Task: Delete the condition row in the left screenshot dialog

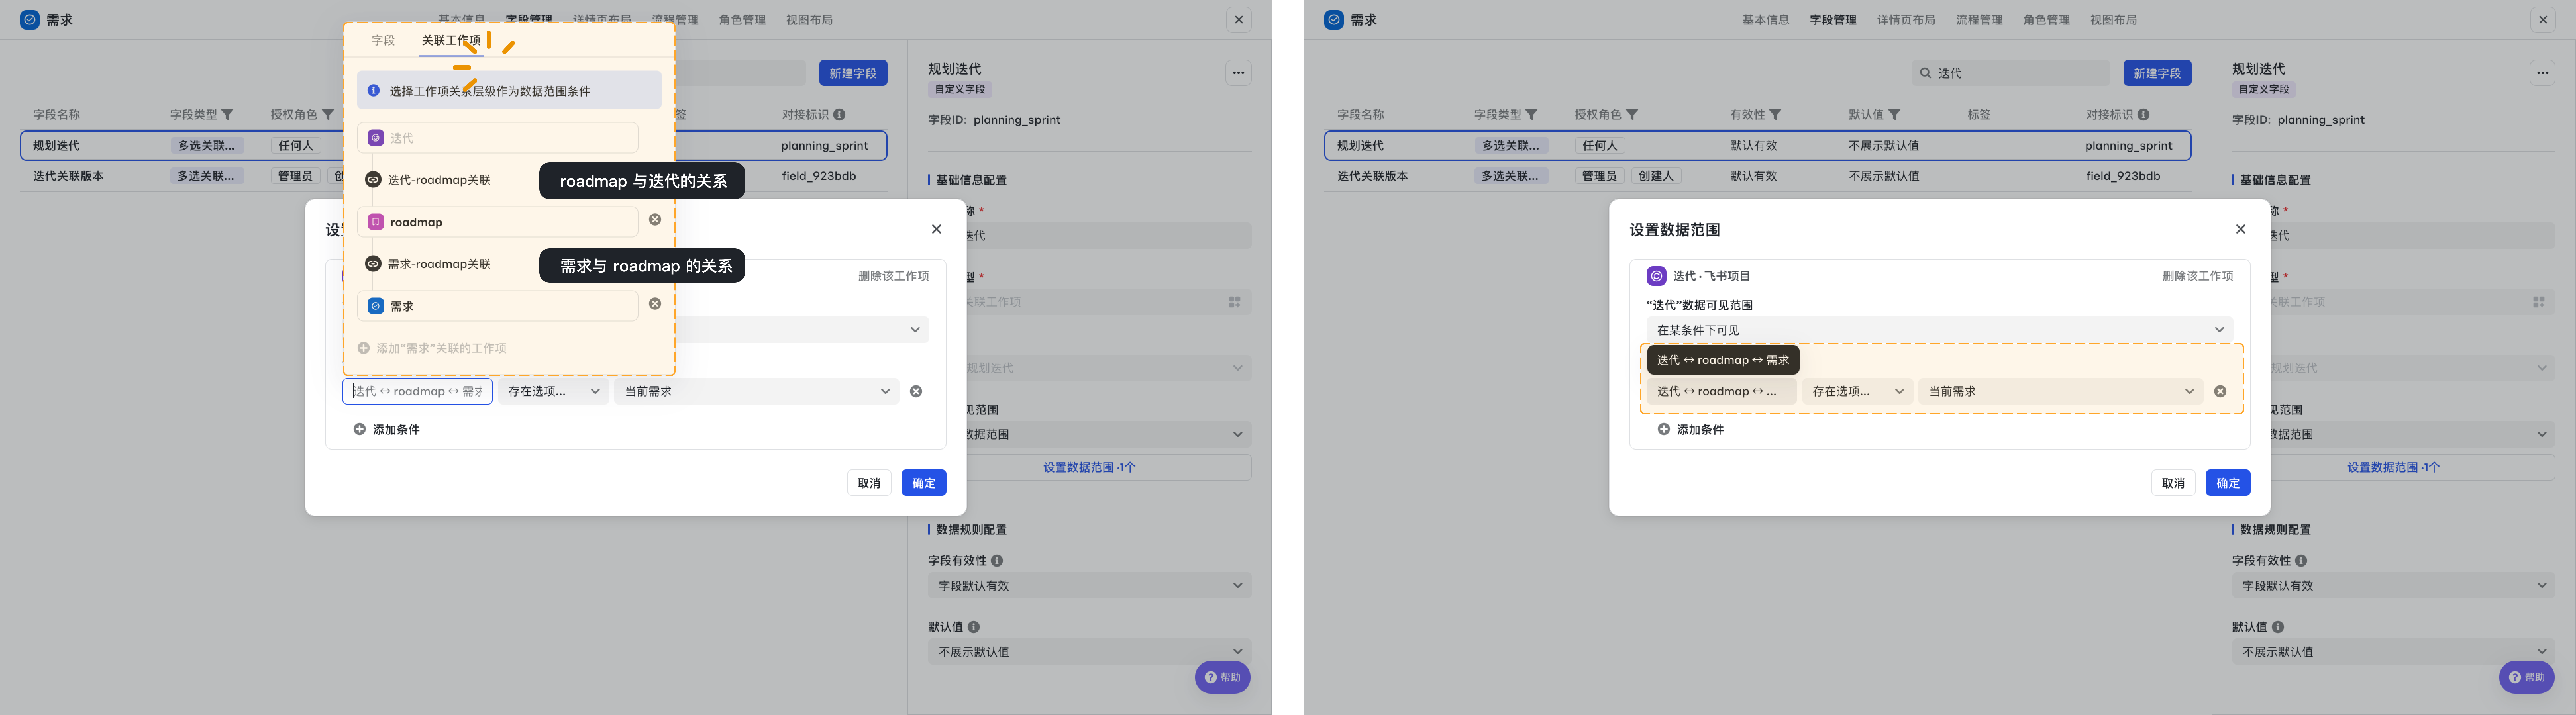Action: pyautogui.click(x=916, y=391)
